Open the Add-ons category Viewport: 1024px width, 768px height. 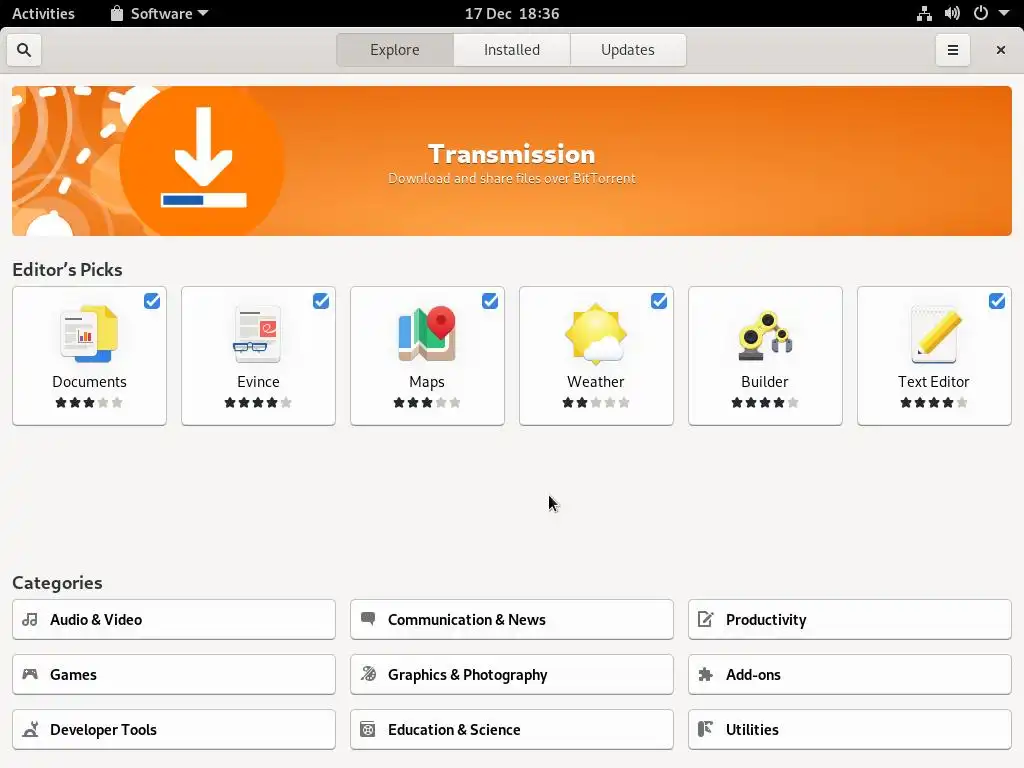coord(850,674)
